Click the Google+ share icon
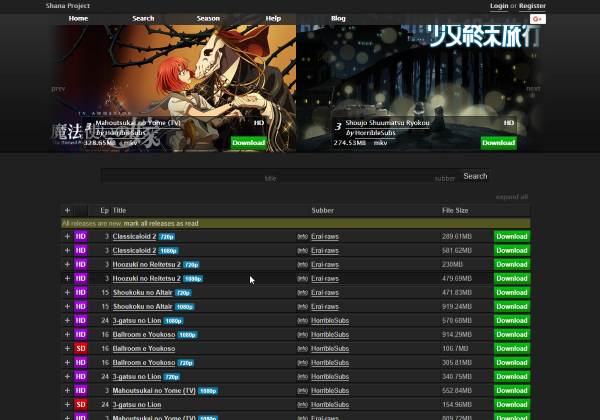600x420 pixels. click(x=538, y=19)
